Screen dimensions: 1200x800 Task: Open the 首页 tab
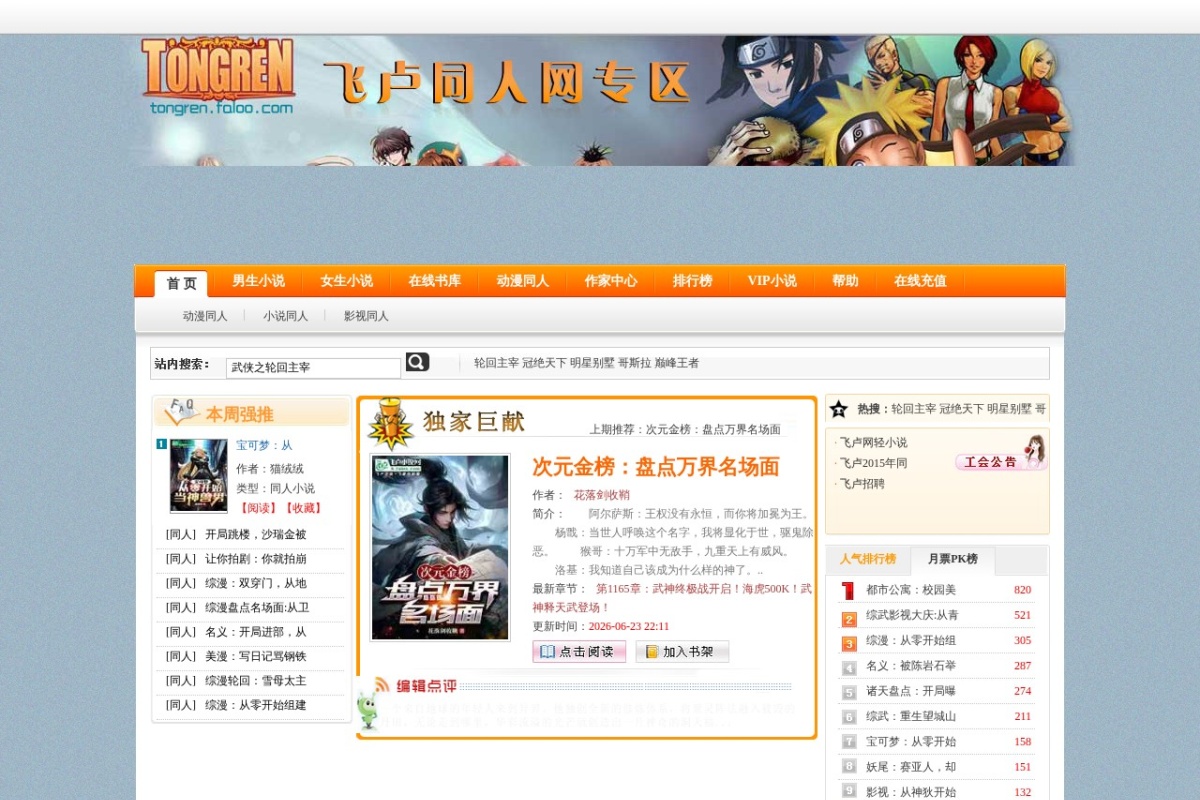[181, 283]
